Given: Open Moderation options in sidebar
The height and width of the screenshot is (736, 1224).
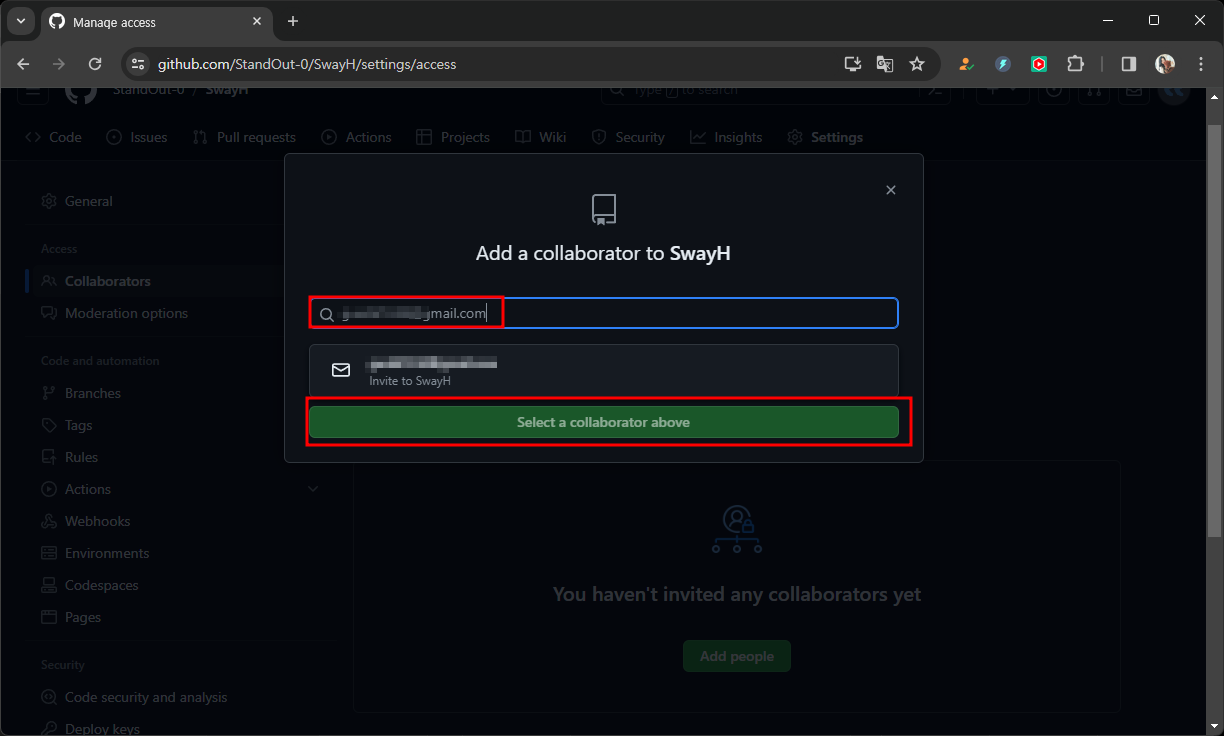Looking at the screenshot, I should pyautogui.click(x=115, y=313).
